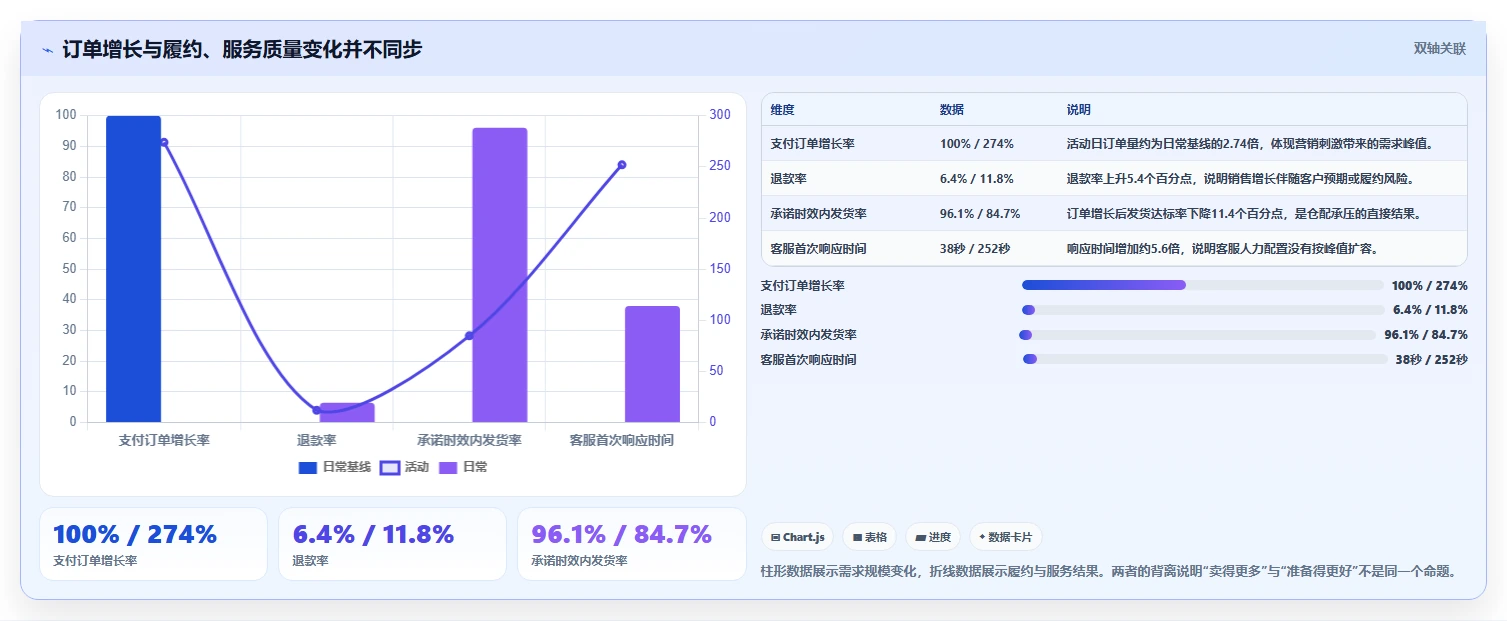Click the 100 tick on left axis

click(x=67, y=115)
